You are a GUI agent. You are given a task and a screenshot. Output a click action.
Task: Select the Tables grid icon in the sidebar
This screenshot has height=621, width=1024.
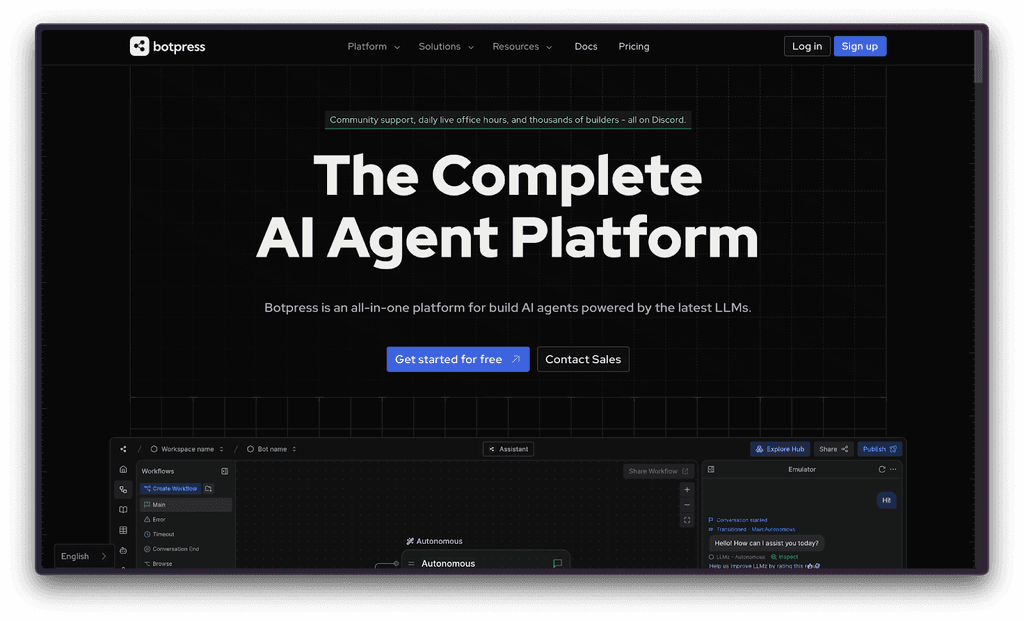coord(123,528)
